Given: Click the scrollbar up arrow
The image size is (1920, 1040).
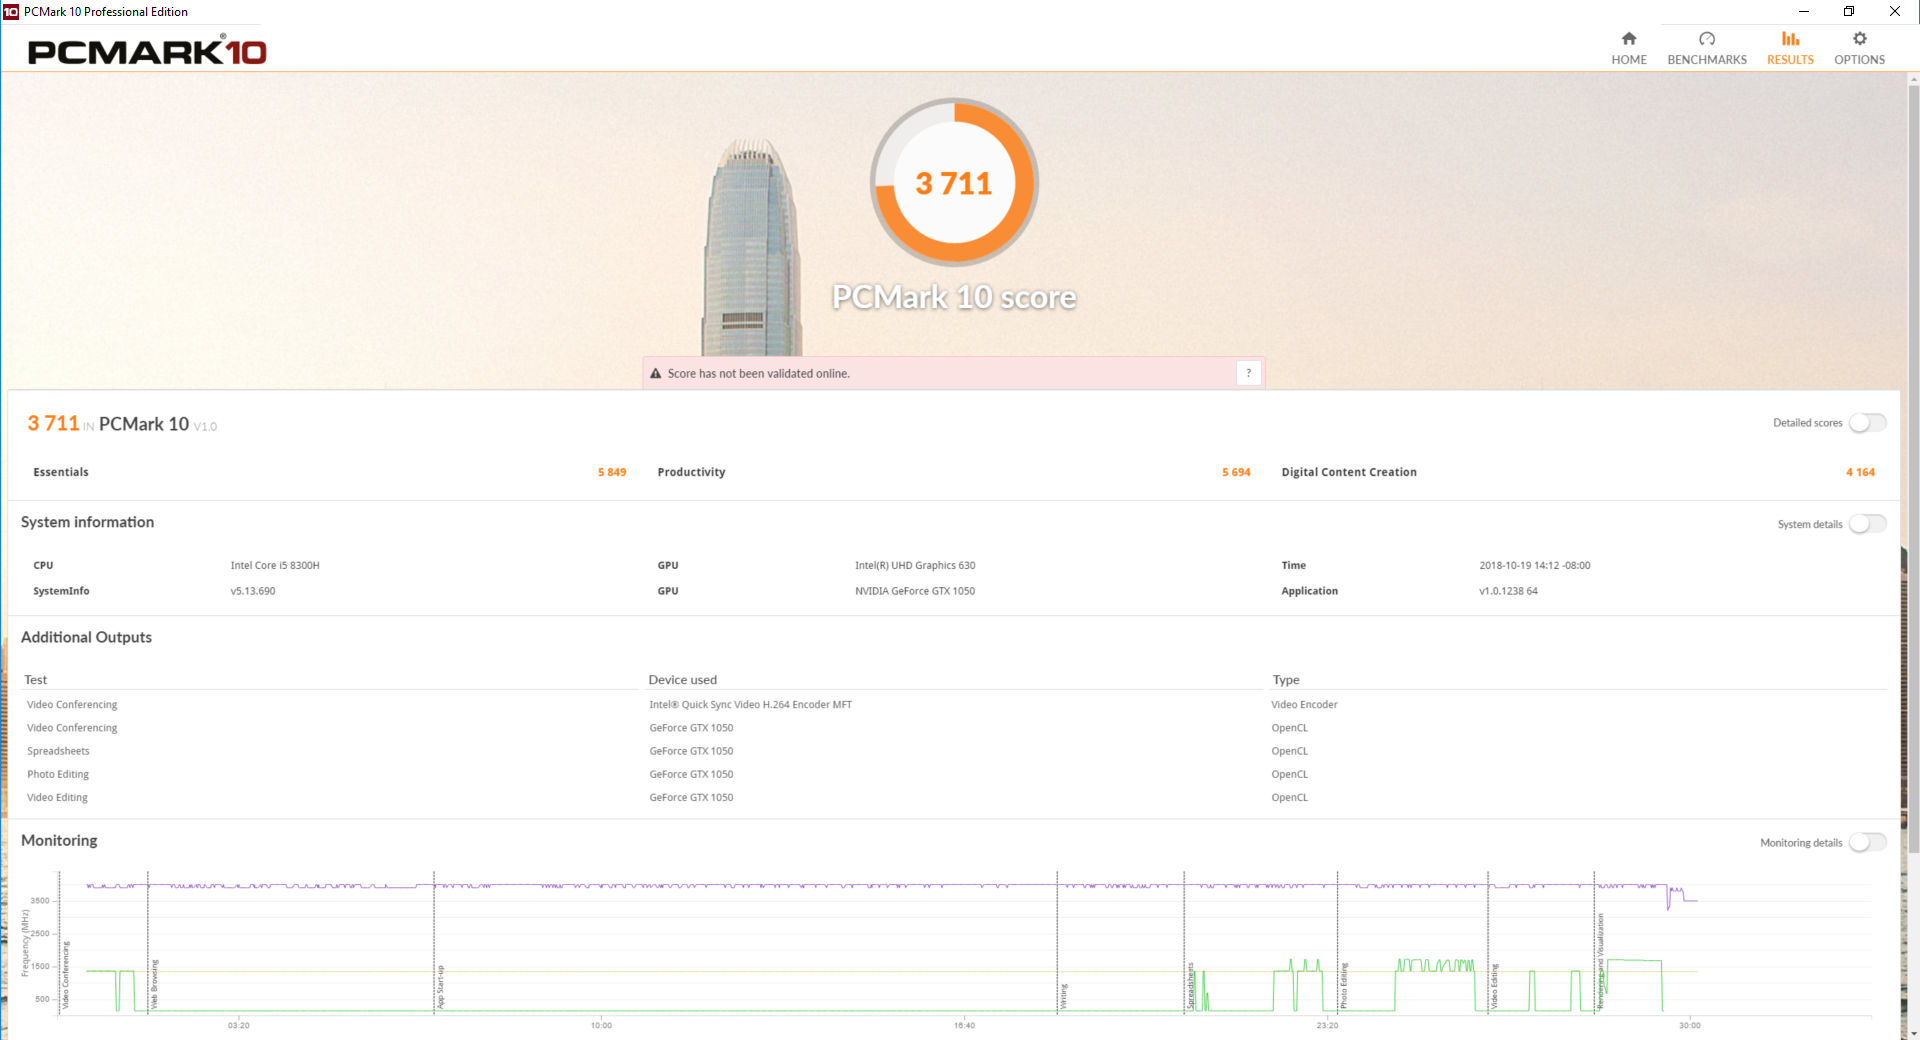Looking at the screenshot, I should (x=1913, y=78).
